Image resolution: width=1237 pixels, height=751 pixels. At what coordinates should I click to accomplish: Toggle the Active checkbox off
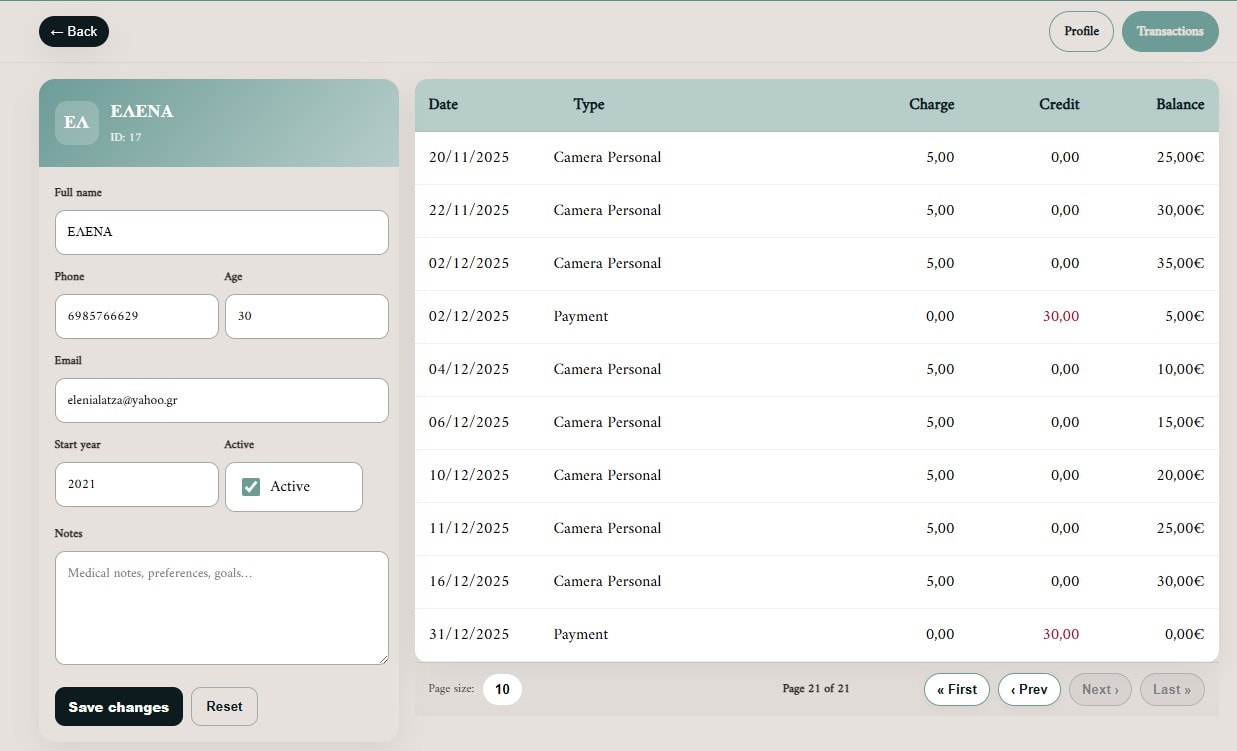point(250,487)
